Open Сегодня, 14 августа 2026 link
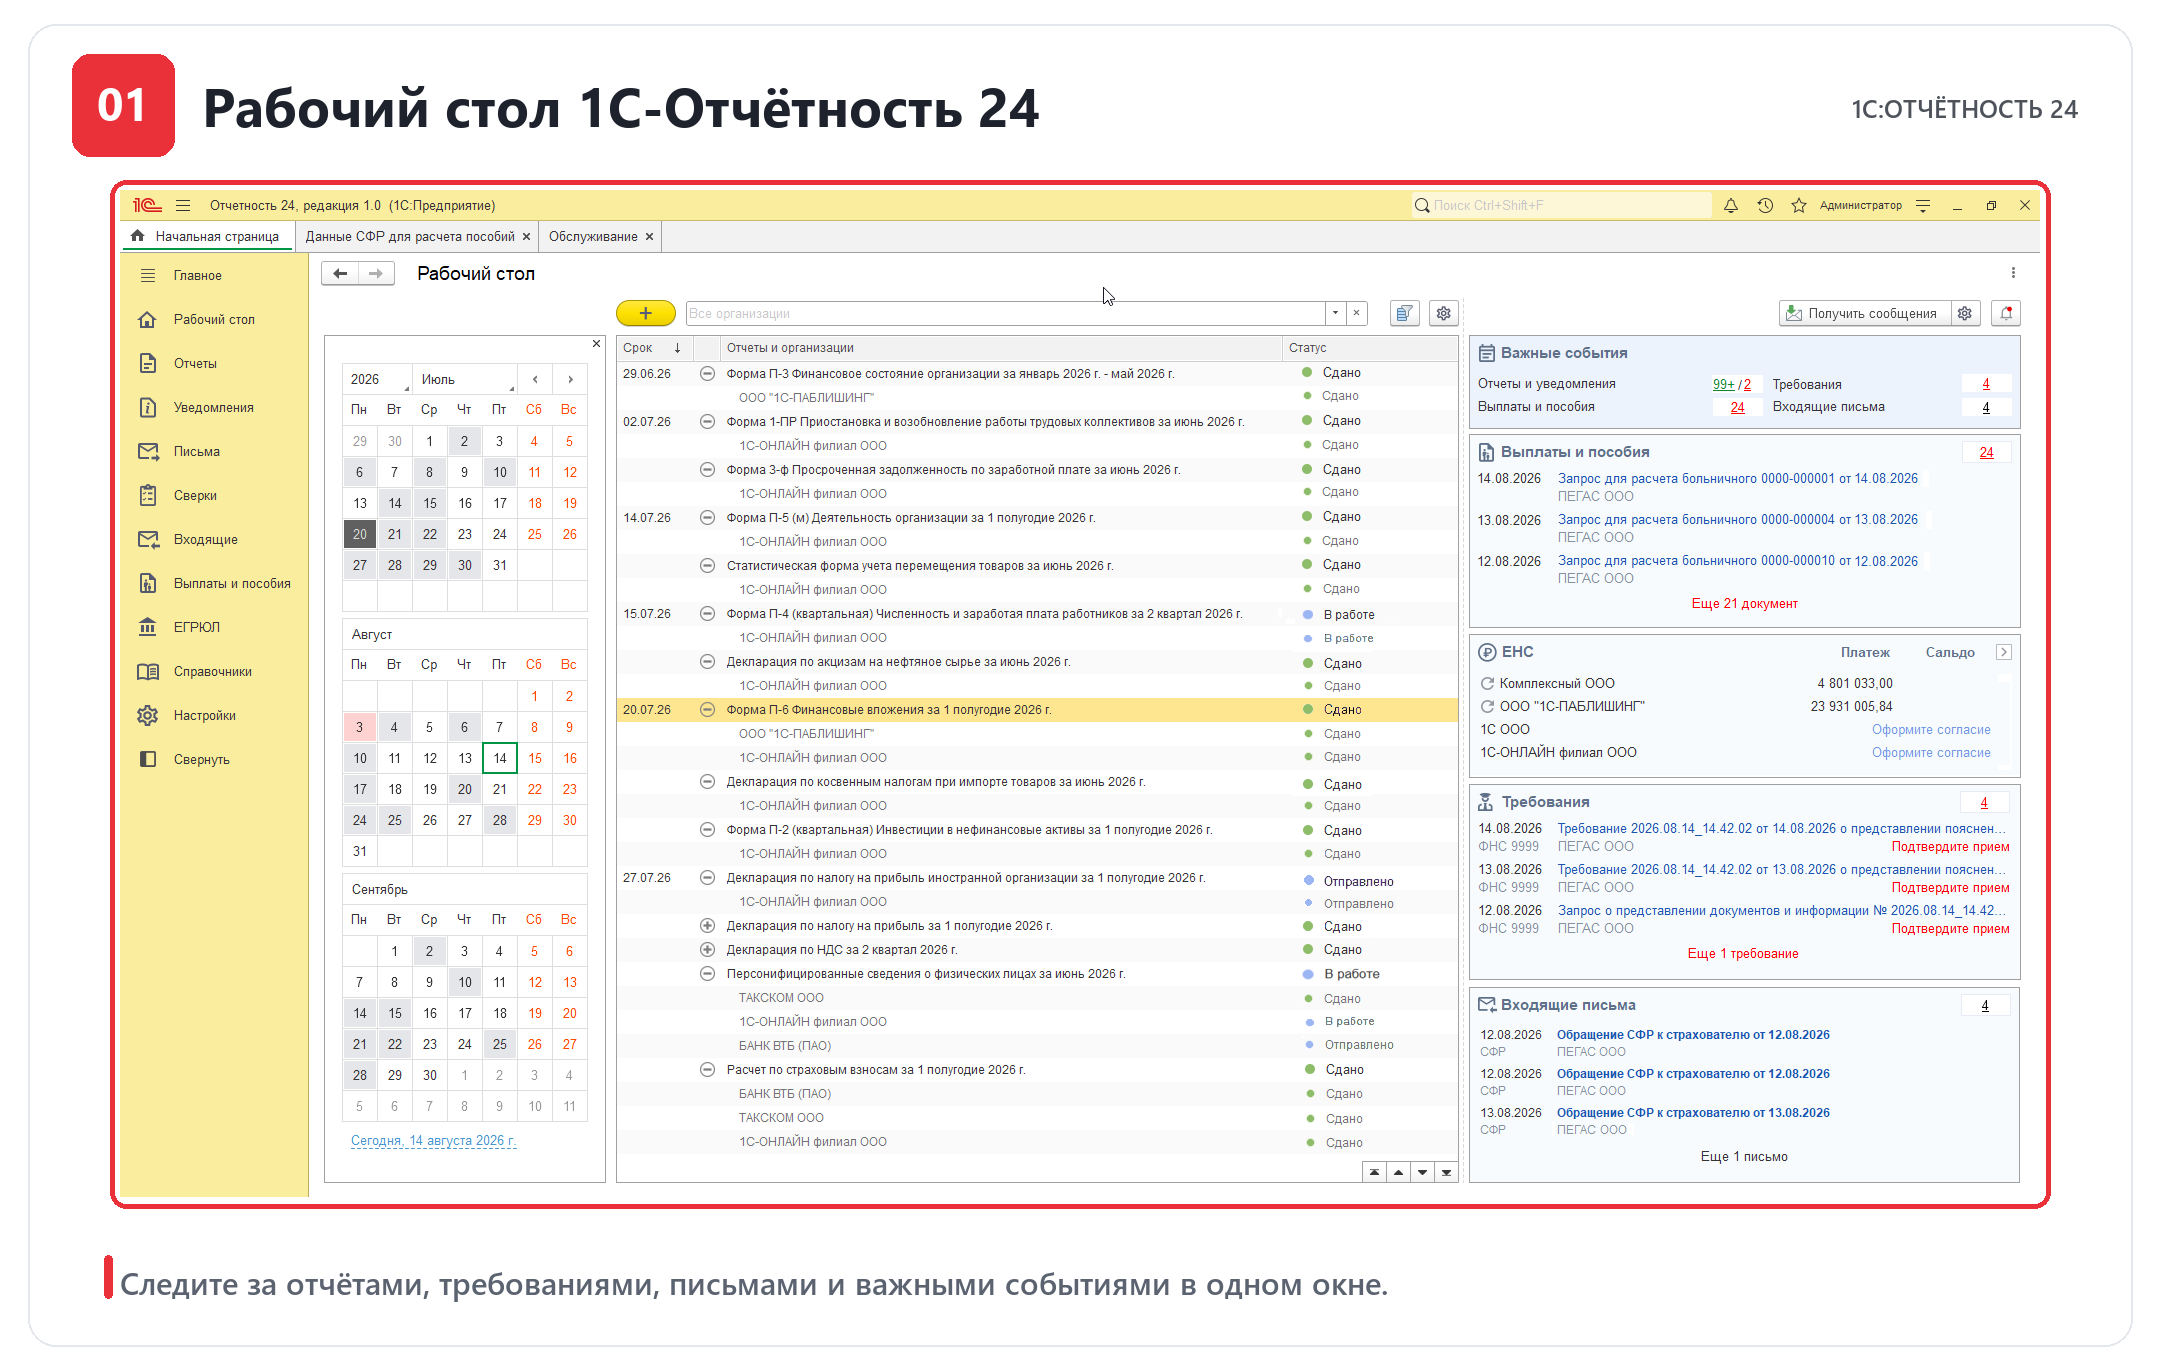 pos(433,1140)
